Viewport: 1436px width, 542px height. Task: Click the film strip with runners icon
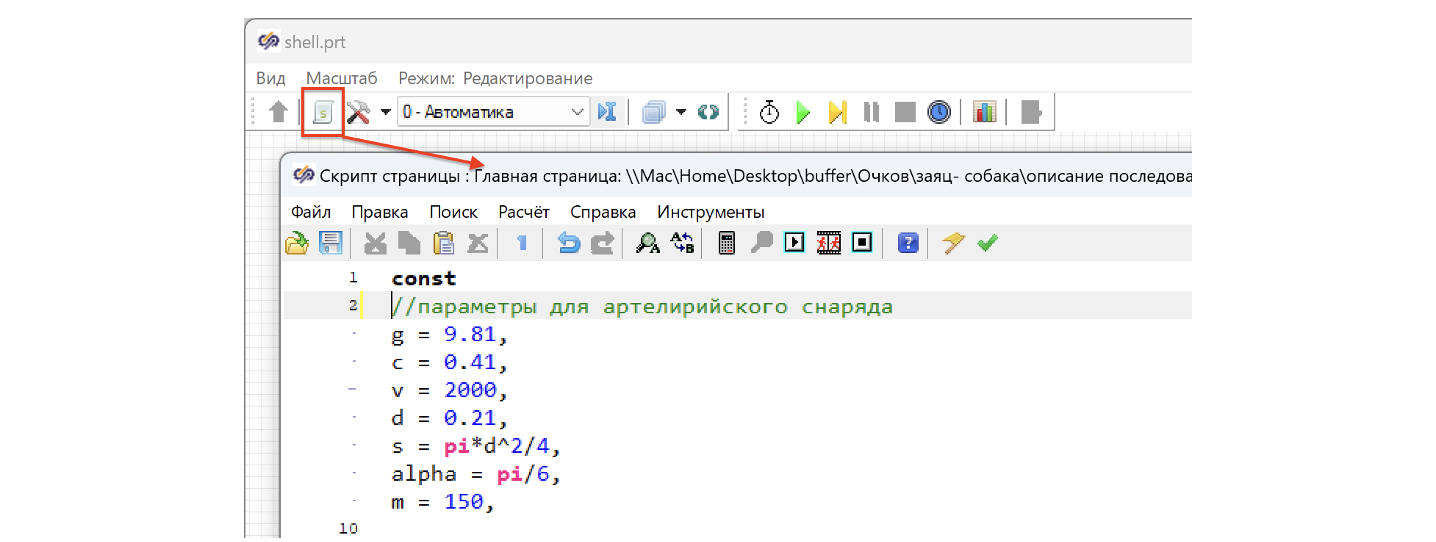tap(829, 243)
